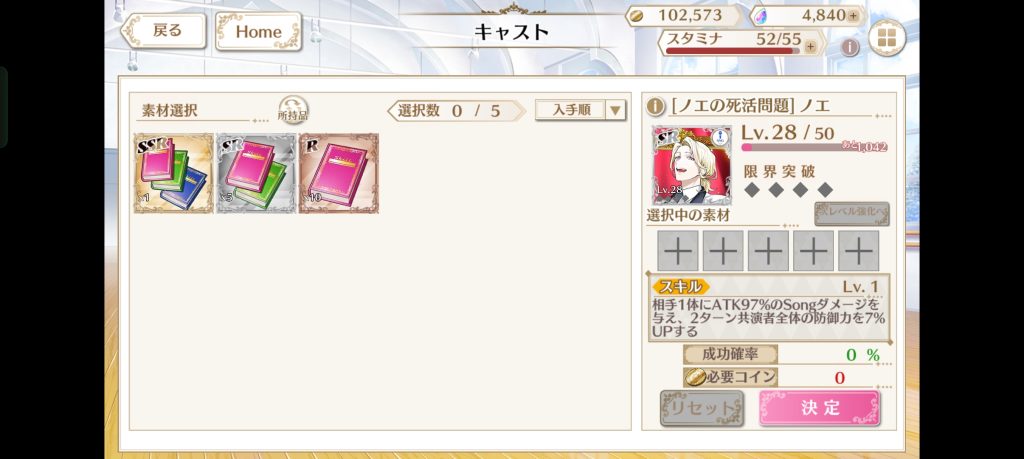Open card info icon beside ノエの死活問題
This screenshot has width=1024, height=459.
coord(655,106)
